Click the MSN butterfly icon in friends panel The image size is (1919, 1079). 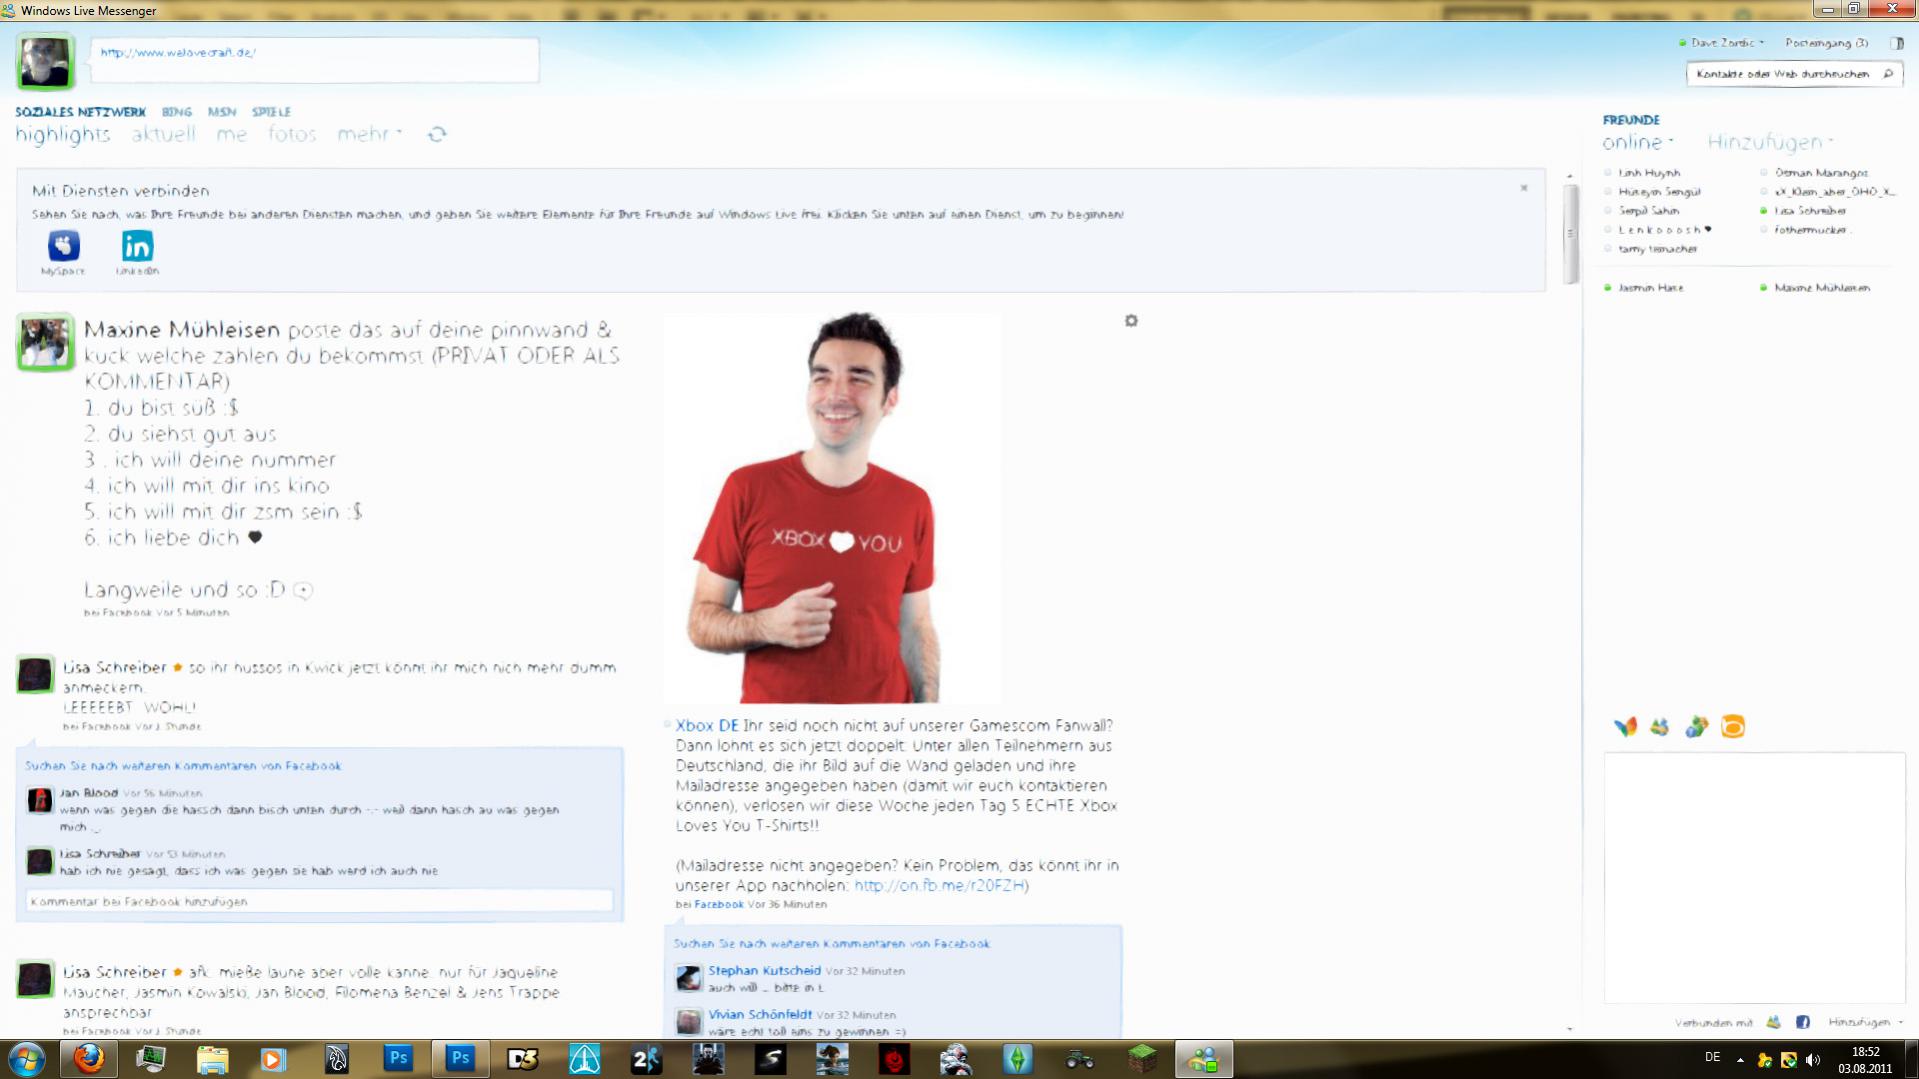click(1626, 727)
